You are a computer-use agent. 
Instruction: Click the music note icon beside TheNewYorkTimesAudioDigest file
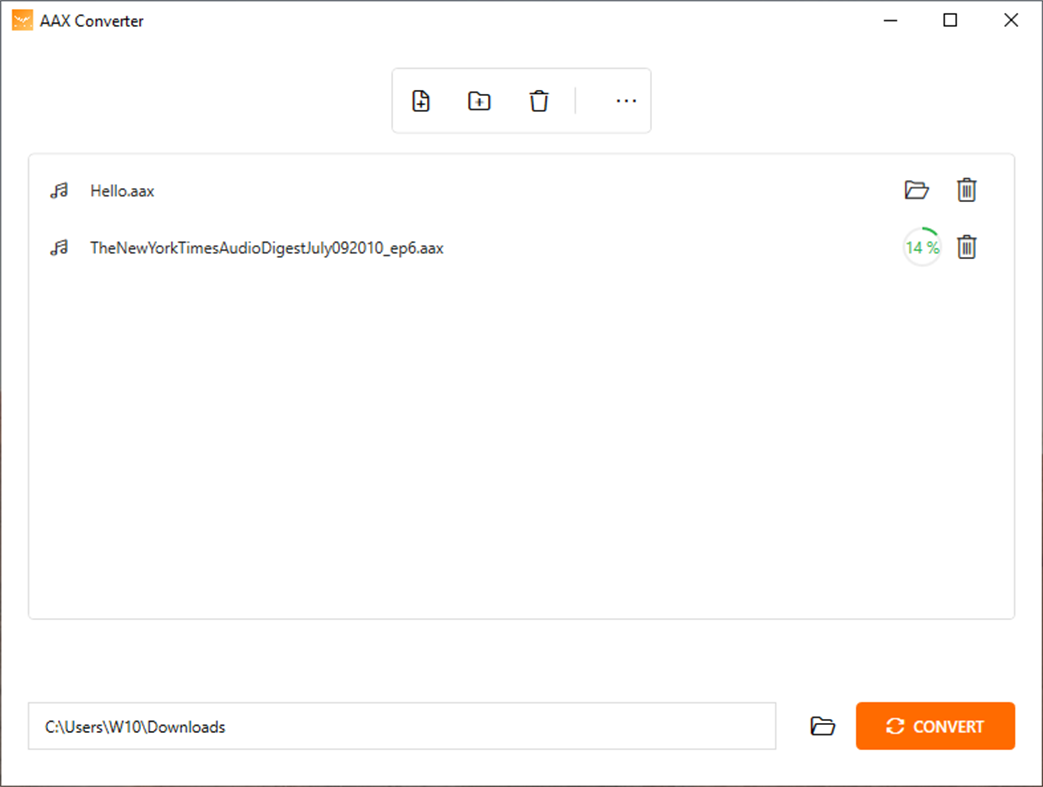coord(60,247)
